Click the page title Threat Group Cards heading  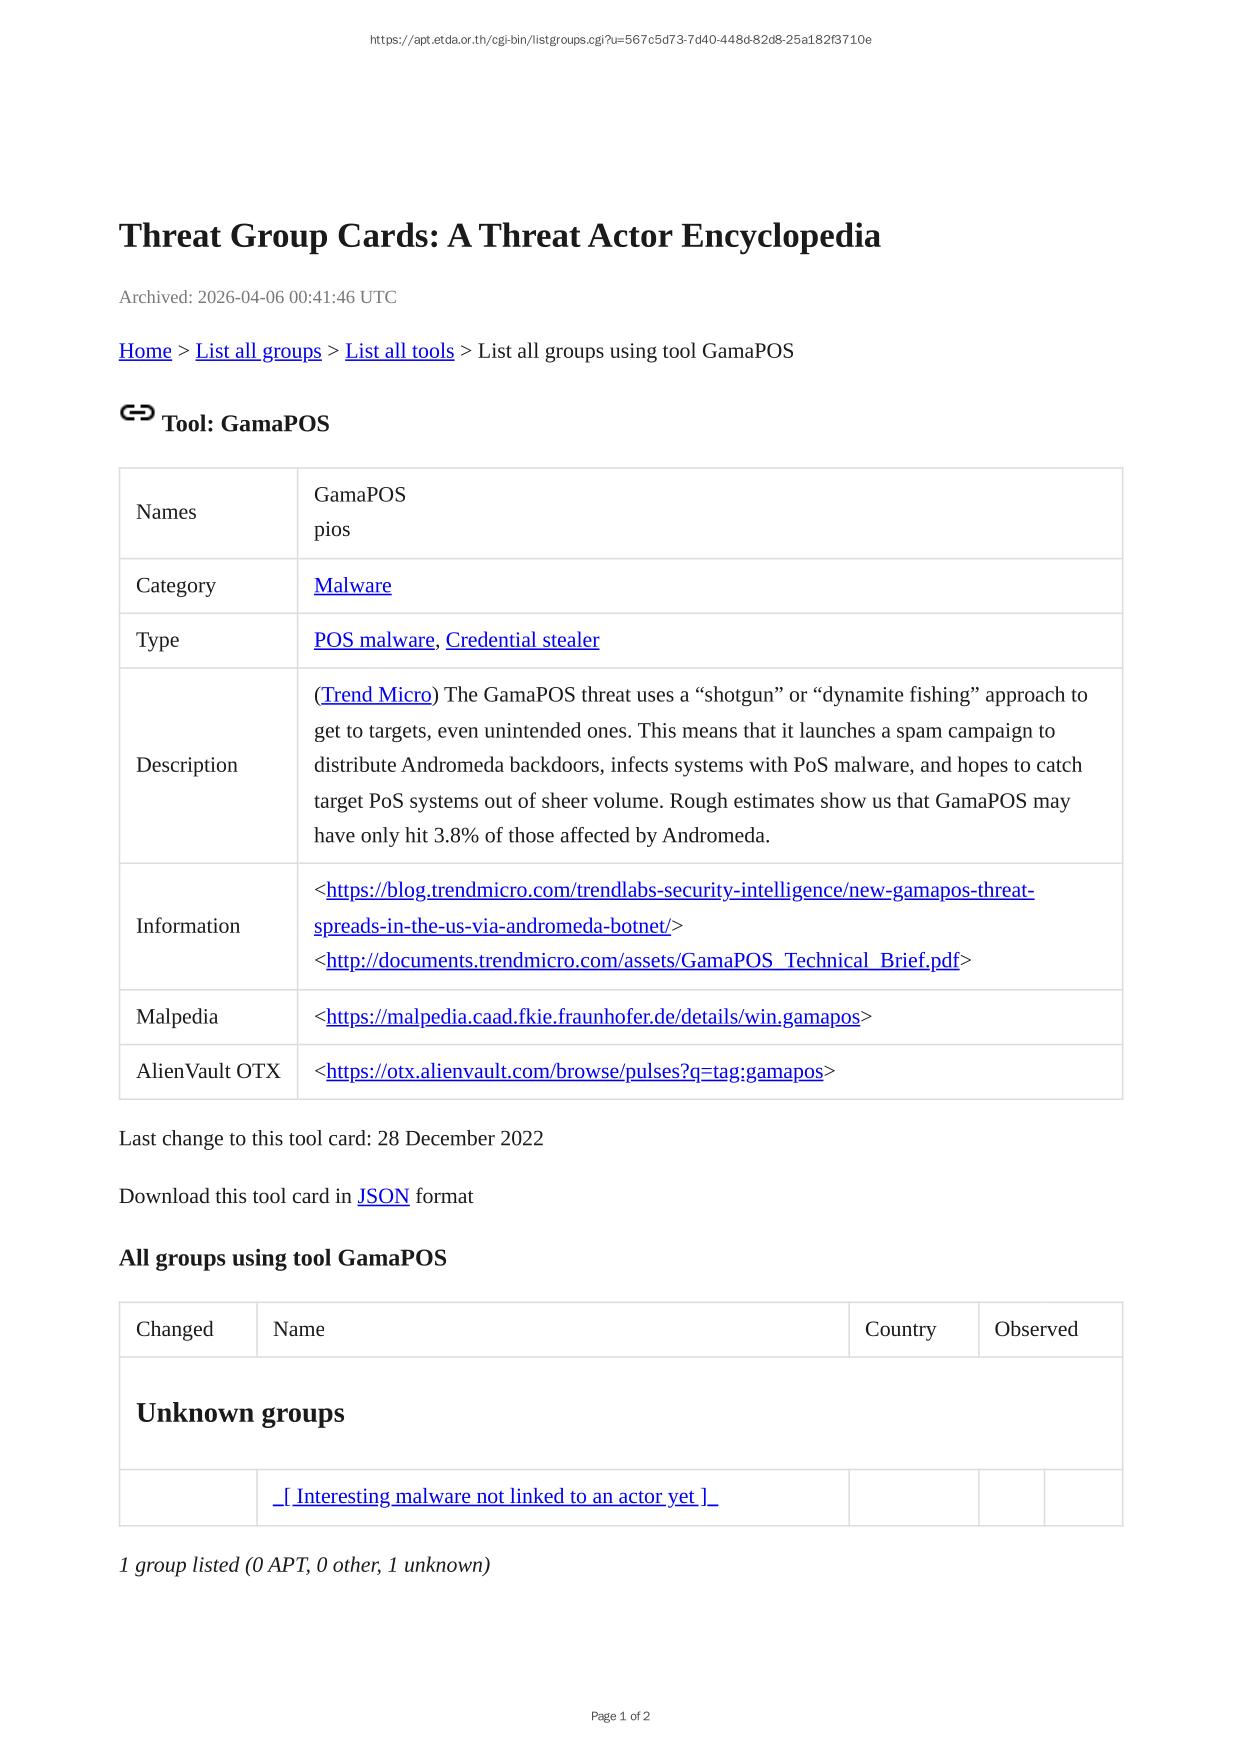click(x=499, y=236)
